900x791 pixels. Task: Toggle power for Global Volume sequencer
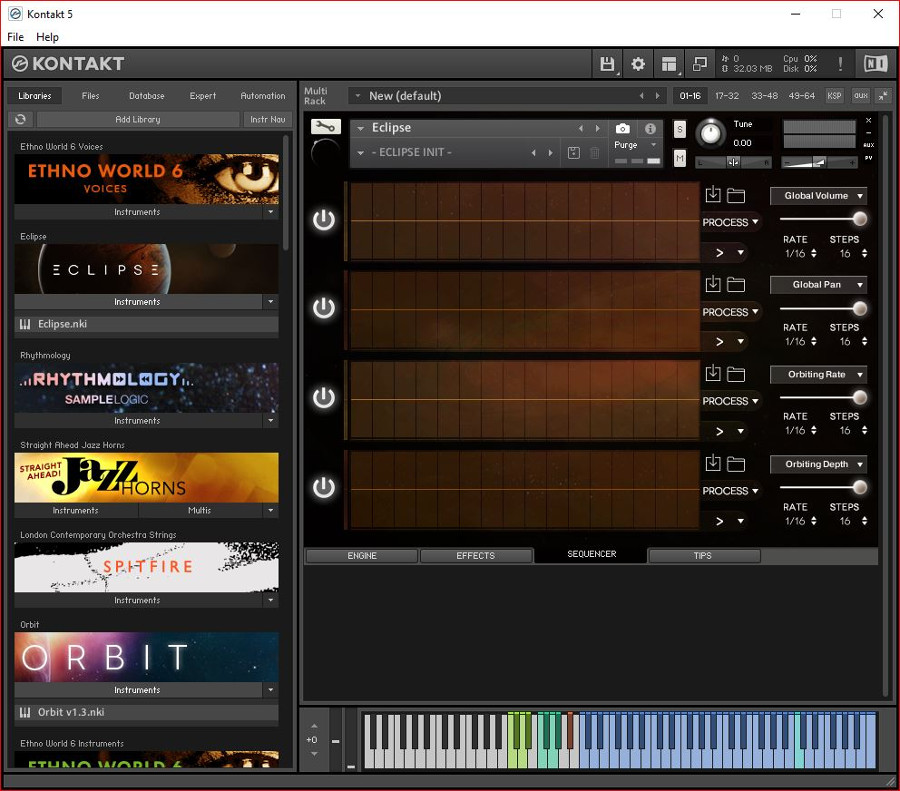(x=324, y=220)
